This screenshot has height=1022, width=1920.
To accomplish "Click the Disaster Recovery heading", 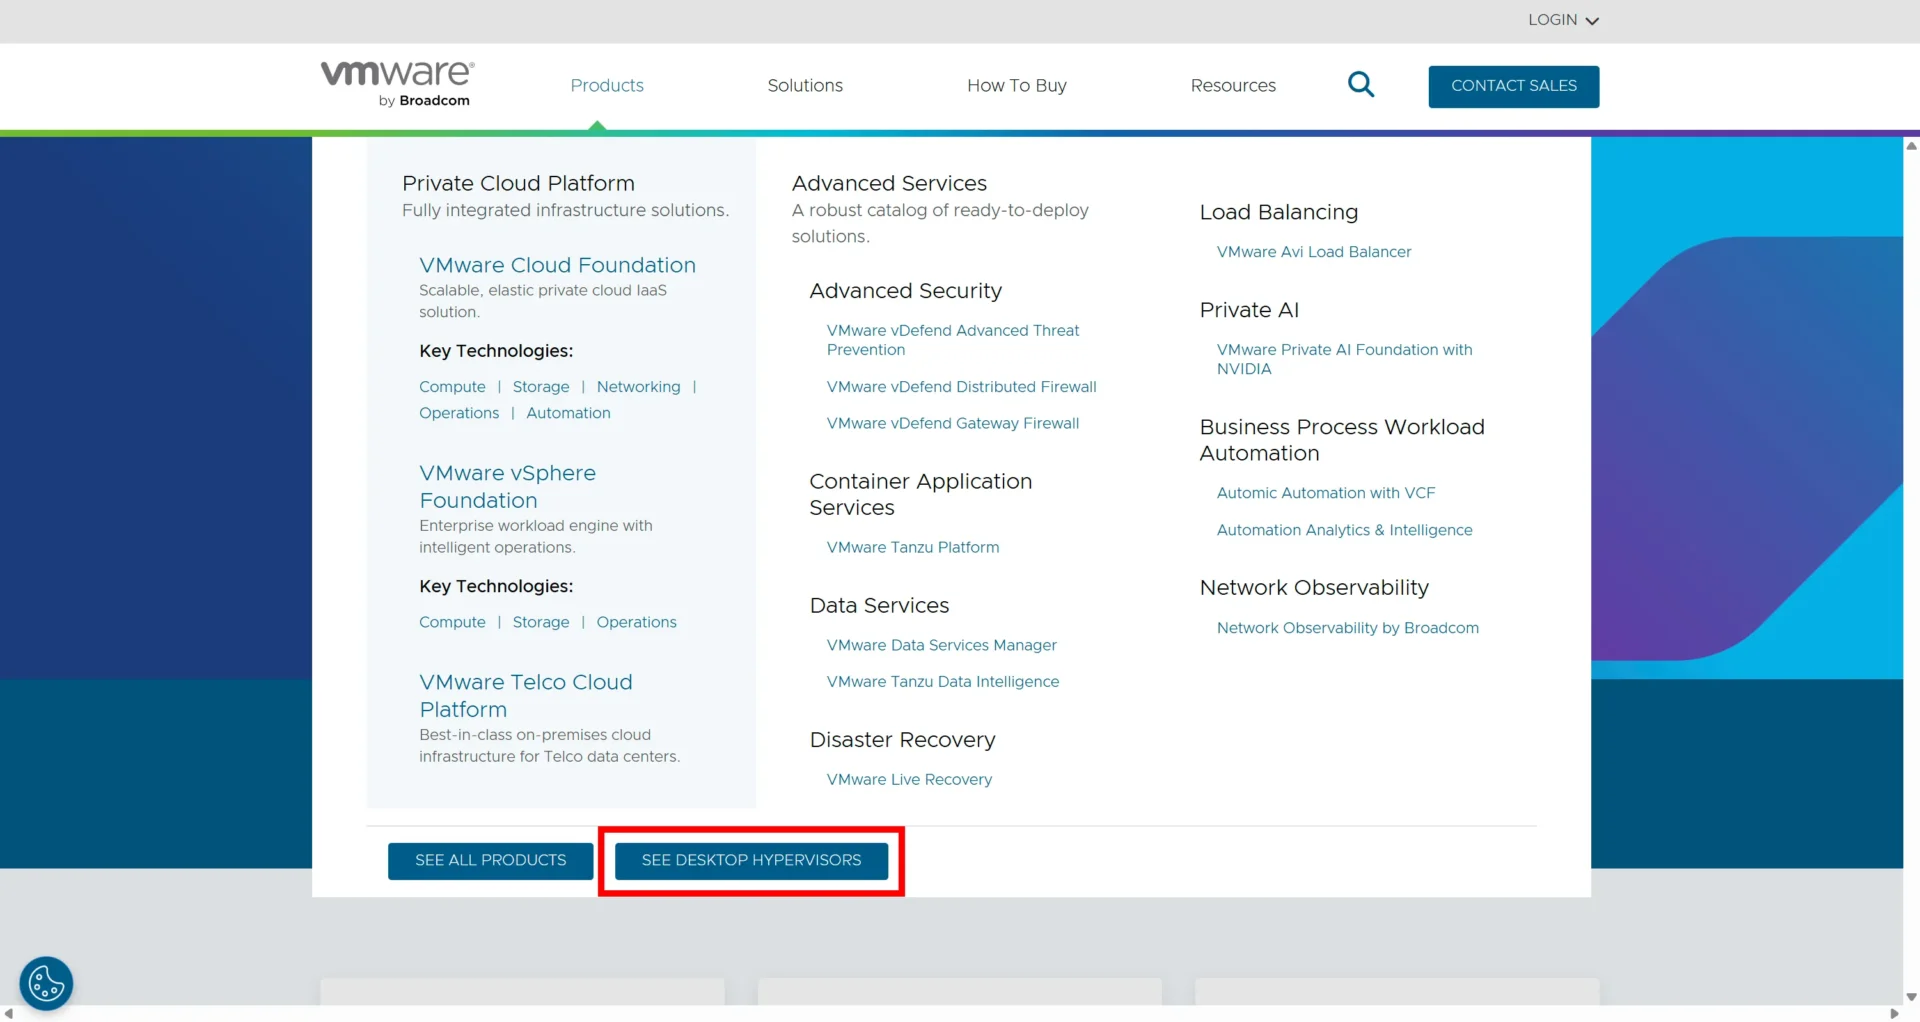I will point(902,740).
